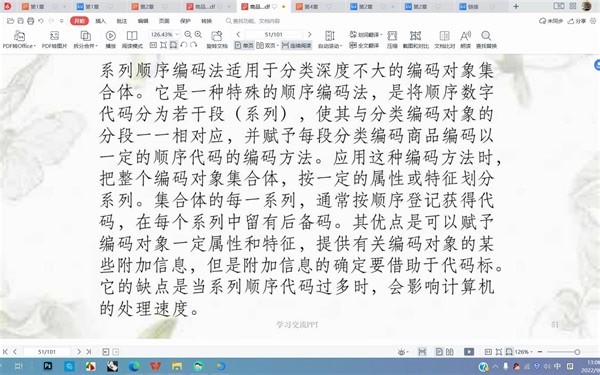Viewport: 600px width, 375px height.
Task: Jump to last page in status bar
Action: pos(89,352)
